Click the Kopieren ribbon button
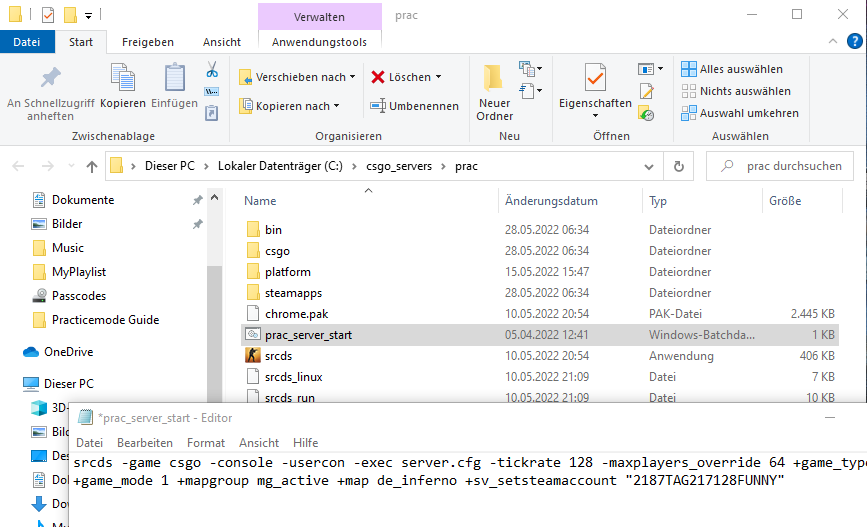 123,86
